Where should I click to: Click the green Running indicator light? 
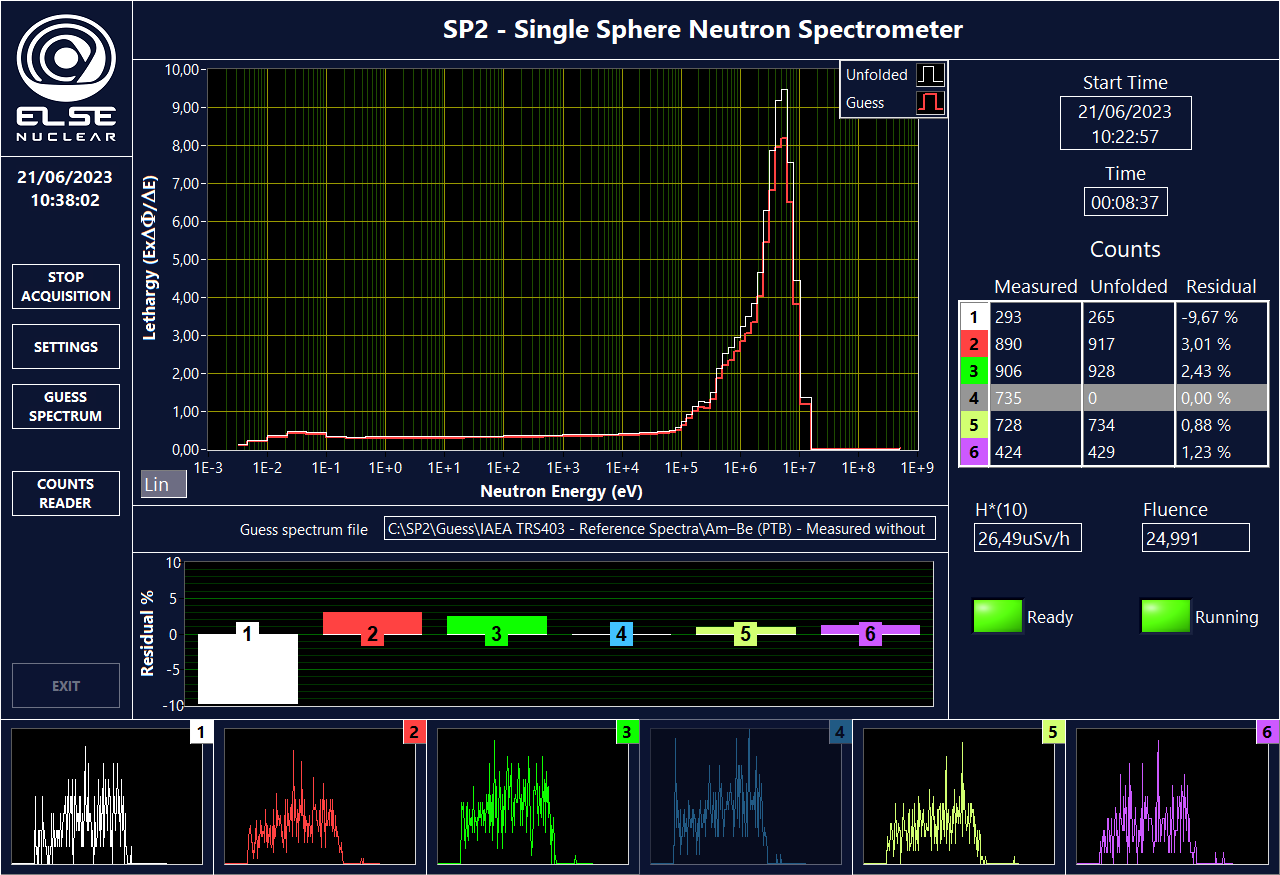(1165, 617)
